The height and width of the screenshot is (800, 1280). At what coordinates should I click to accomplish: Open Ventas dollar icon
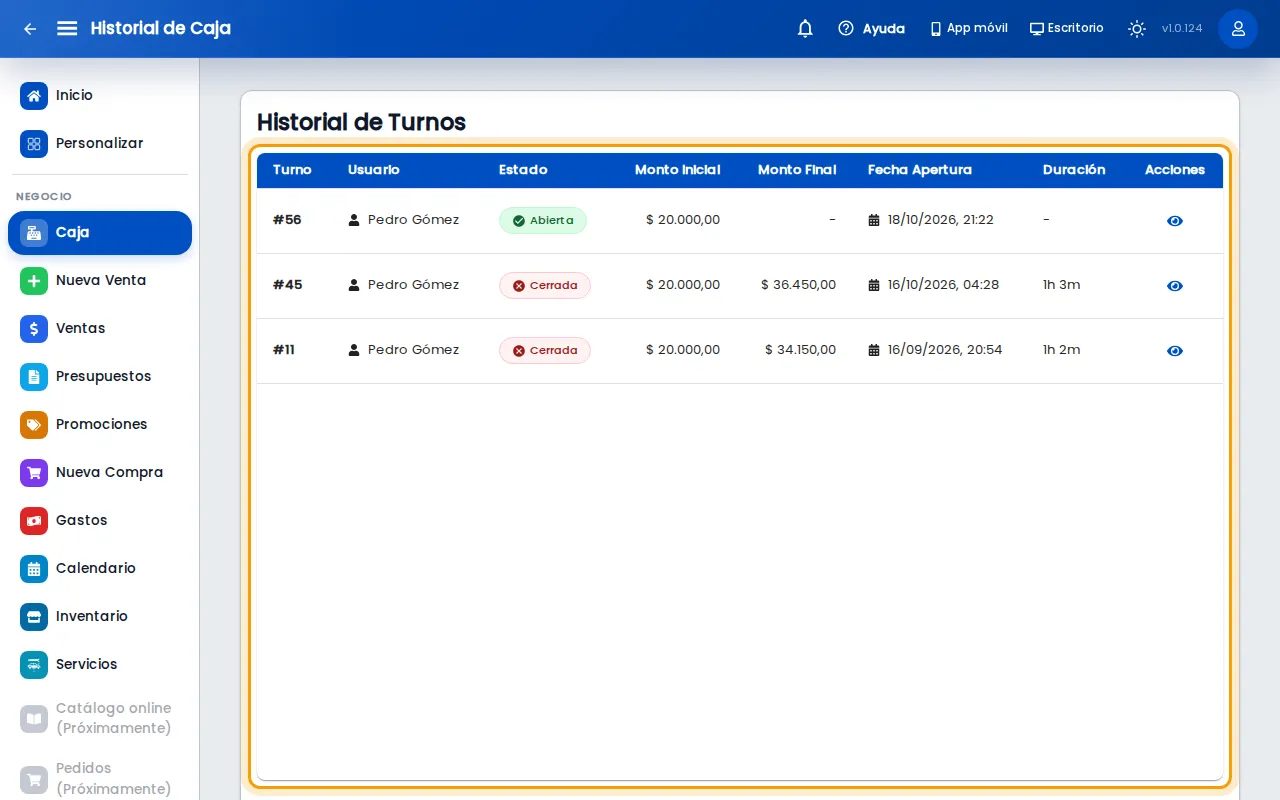[x=34, y=329]
